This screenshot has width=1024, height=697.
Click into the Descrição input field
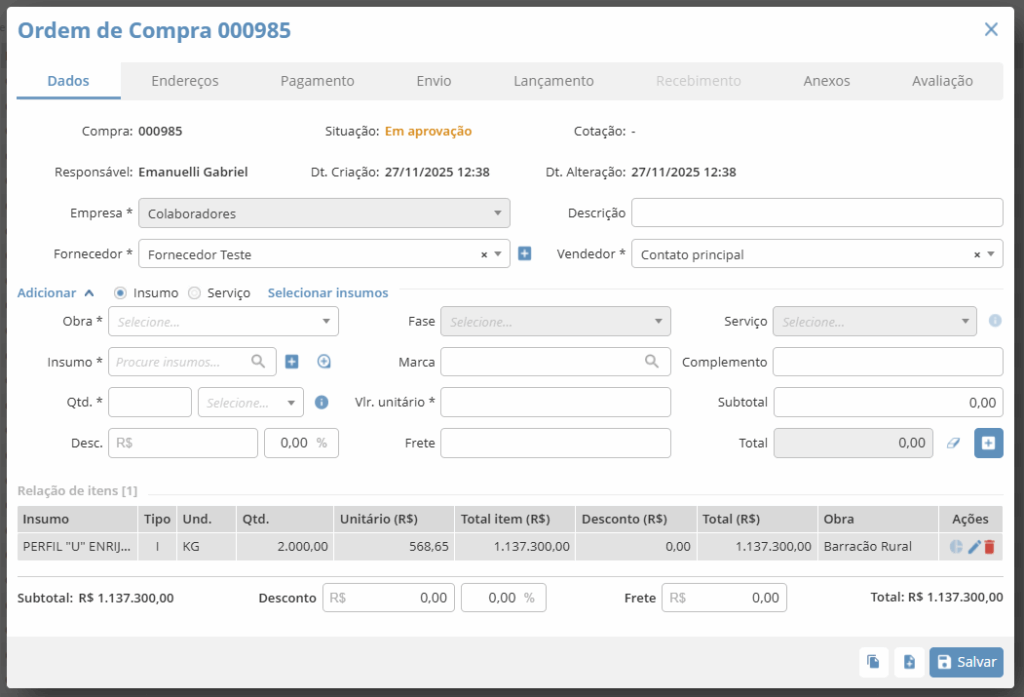[x=816, y=213]
